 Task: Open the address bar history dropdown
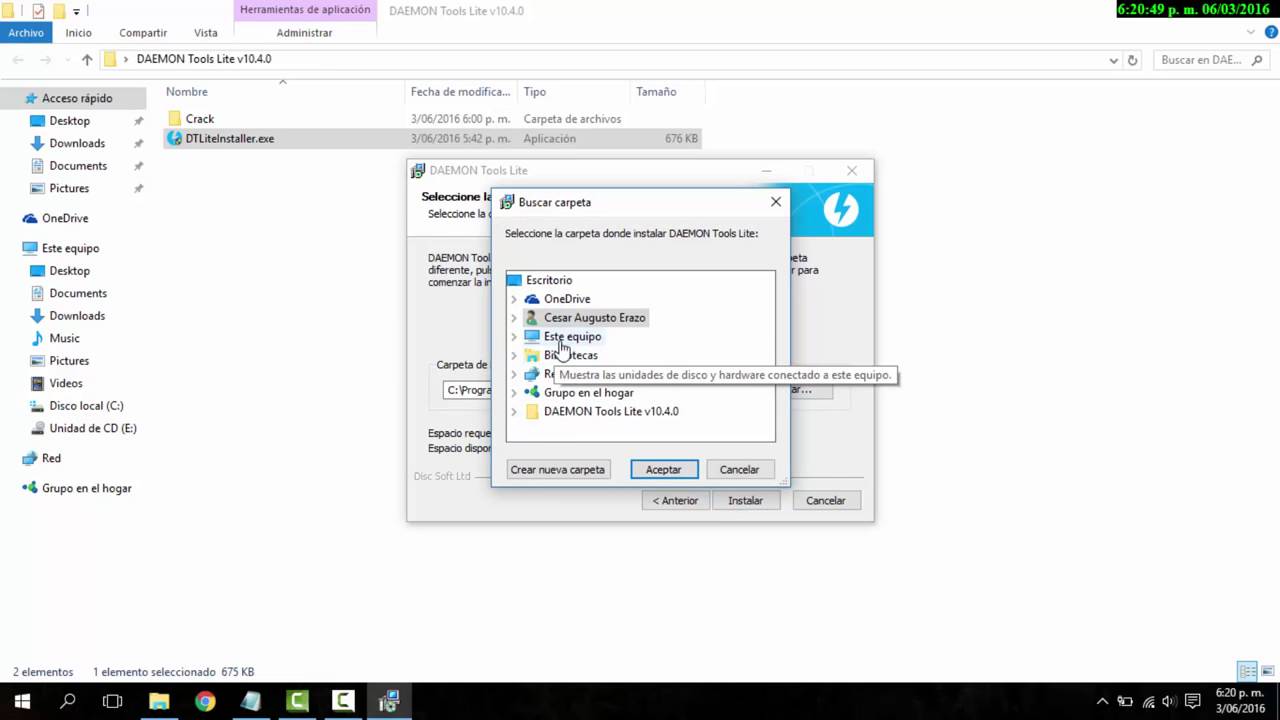click(1114, 60)
